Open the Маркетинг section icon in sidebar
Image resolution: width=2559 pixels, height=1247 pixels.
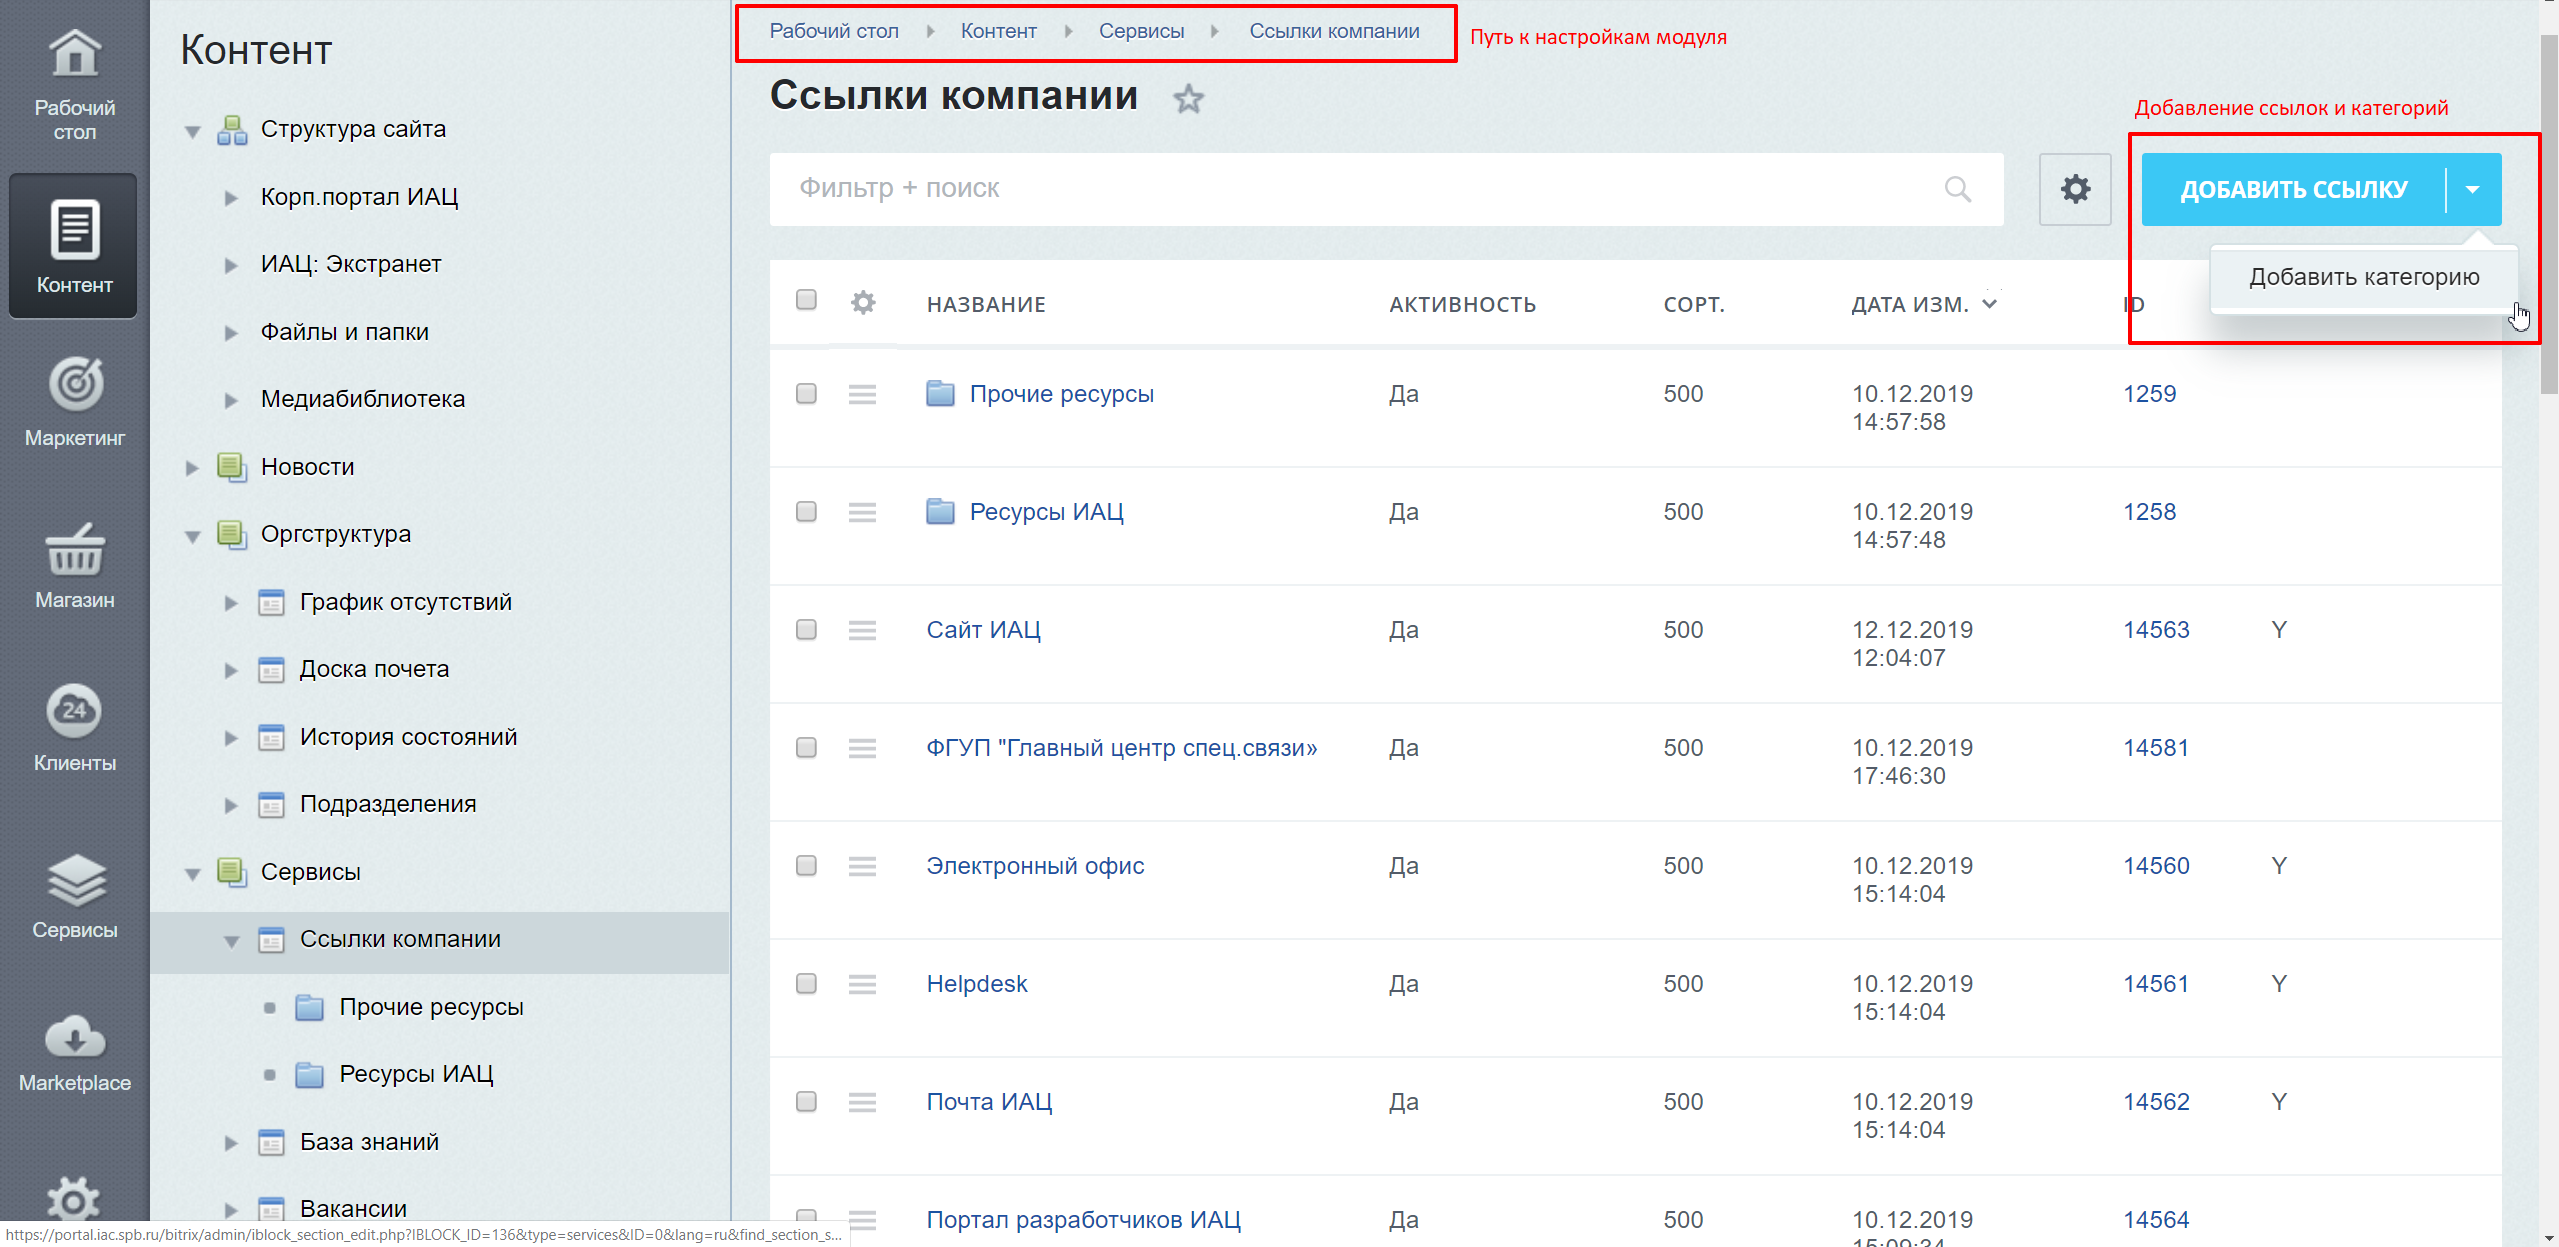tap(75, 385)
